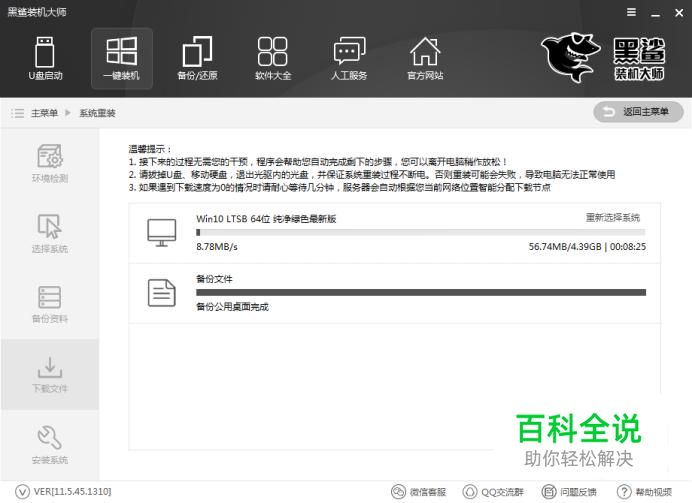Click the 温馨提示 heading

[150, 149]
